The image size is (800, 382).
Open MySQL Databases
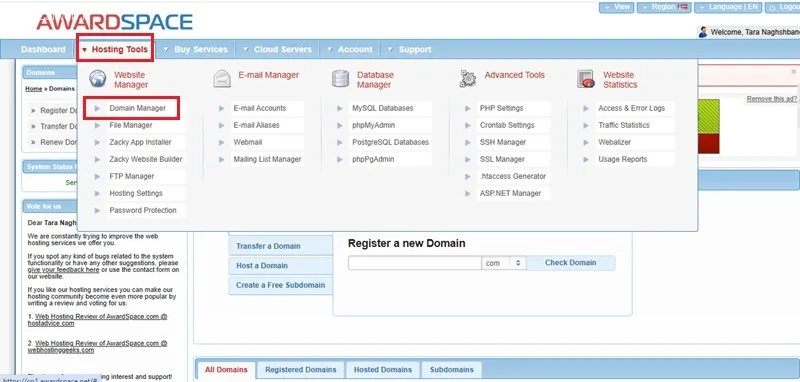coord(383,108)
